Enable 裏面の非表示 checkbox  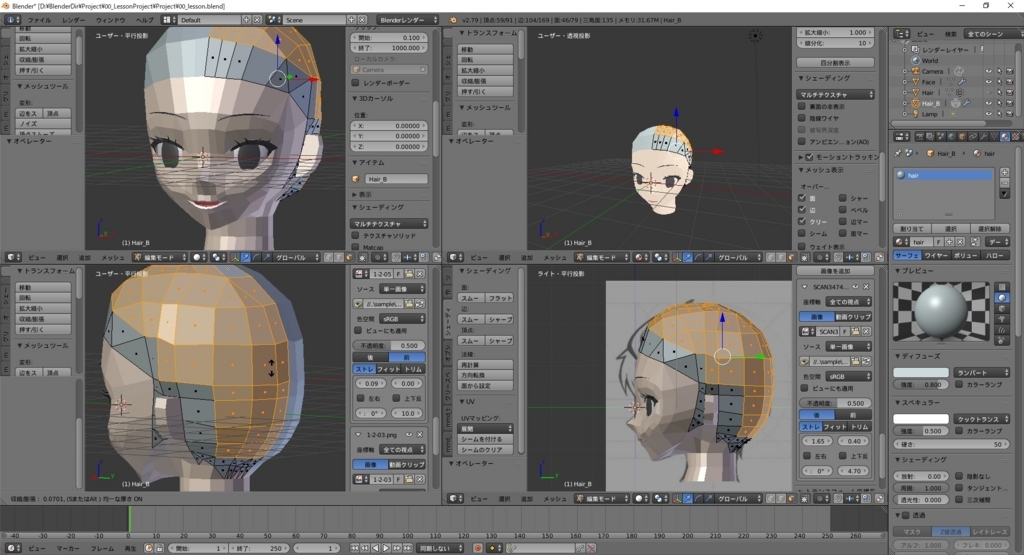(x=802, y=106)
